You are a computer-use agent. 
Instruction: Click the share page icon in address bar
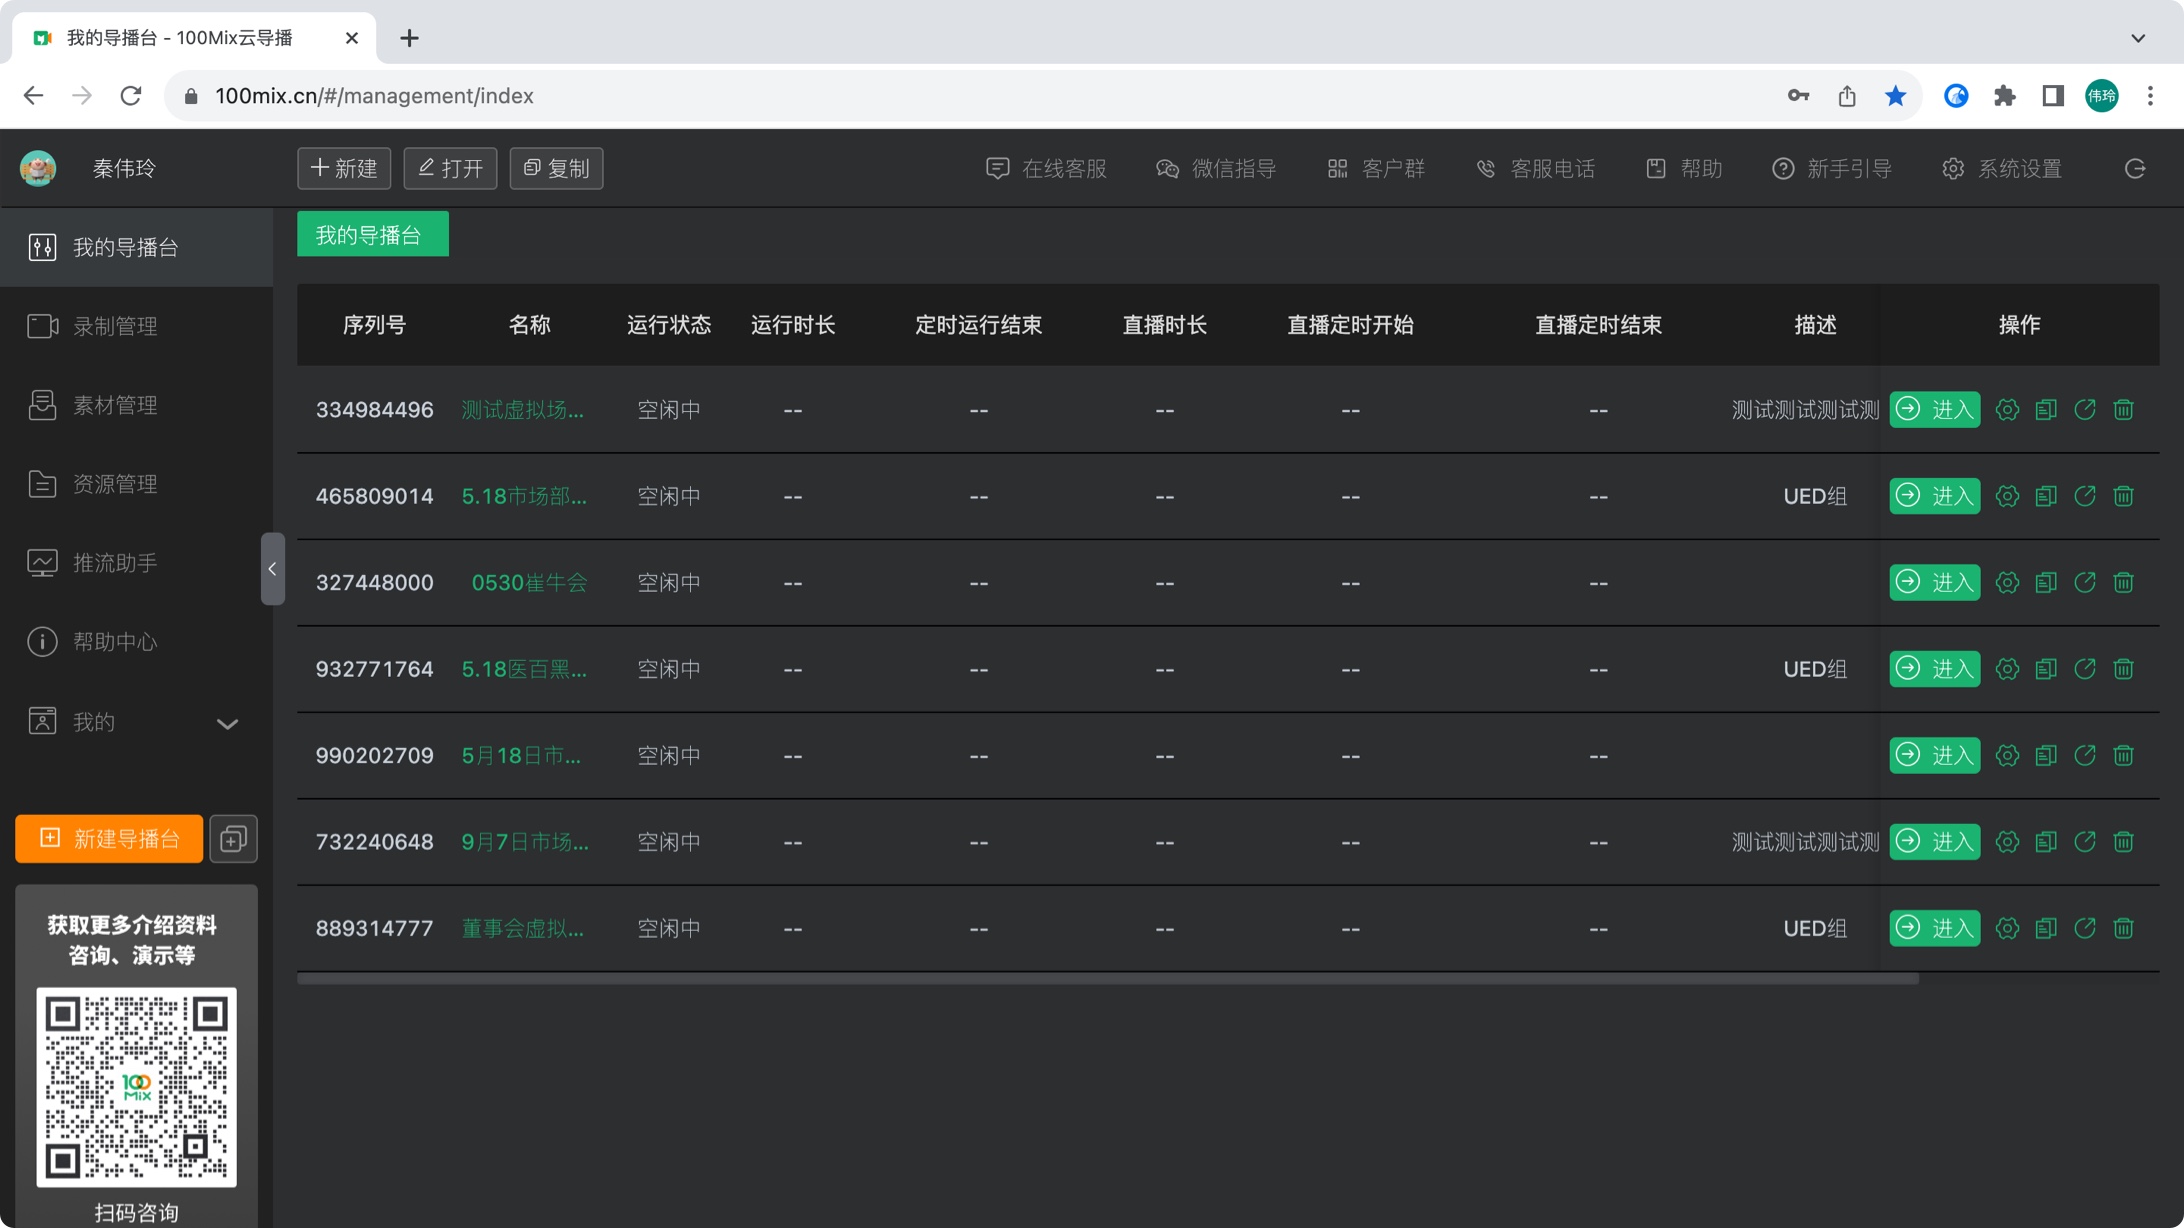pyautogui.click(x=1847, y=96)
